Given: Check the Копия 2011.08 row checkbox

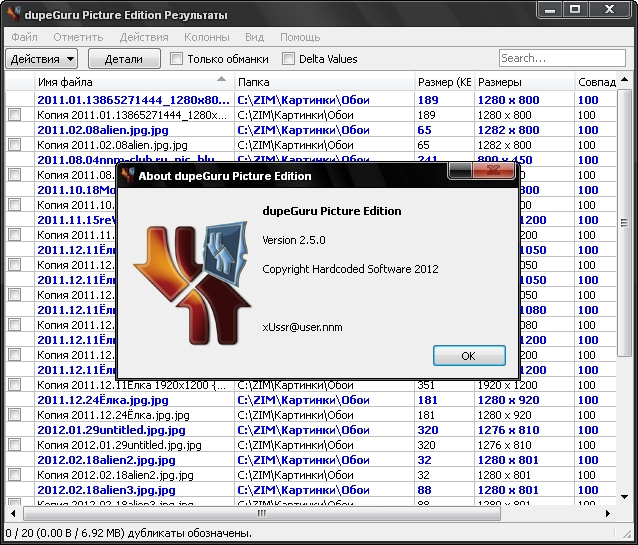Looking at the screenshot, I should [x=15, y=175].
